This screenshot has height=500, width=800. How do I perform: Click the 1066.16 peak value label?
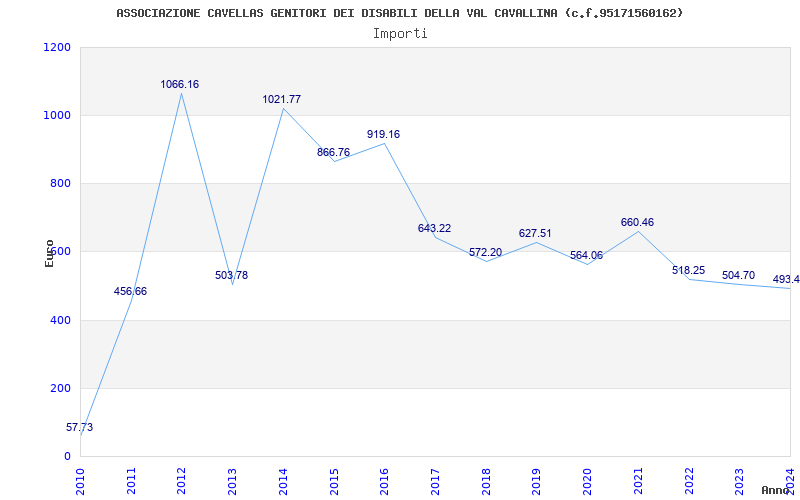pyautogui.click(x=180, y=84)
